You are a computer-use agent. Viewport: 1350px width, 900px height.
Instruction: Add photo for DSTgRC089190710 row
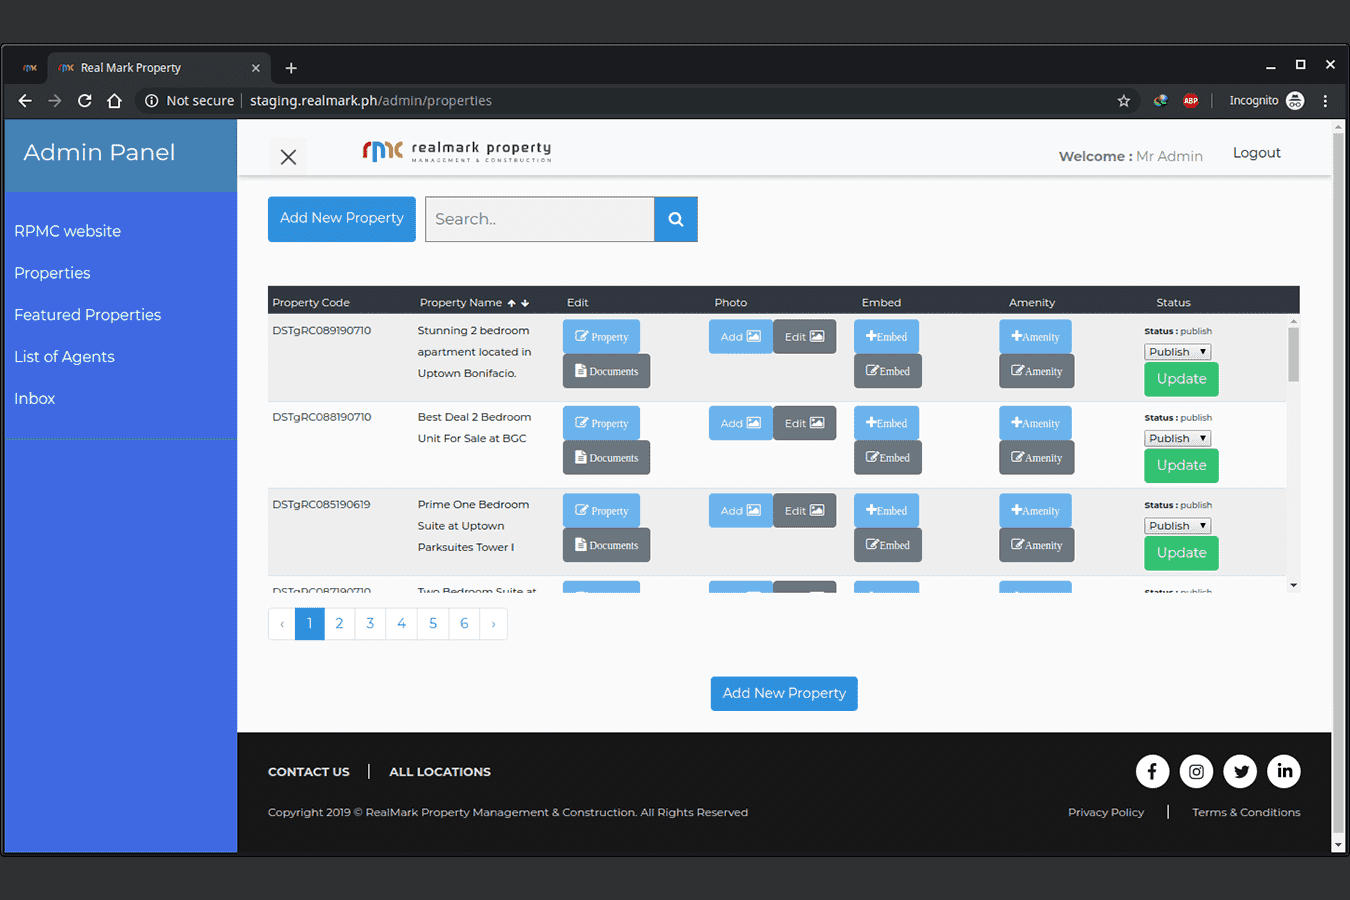740,337
